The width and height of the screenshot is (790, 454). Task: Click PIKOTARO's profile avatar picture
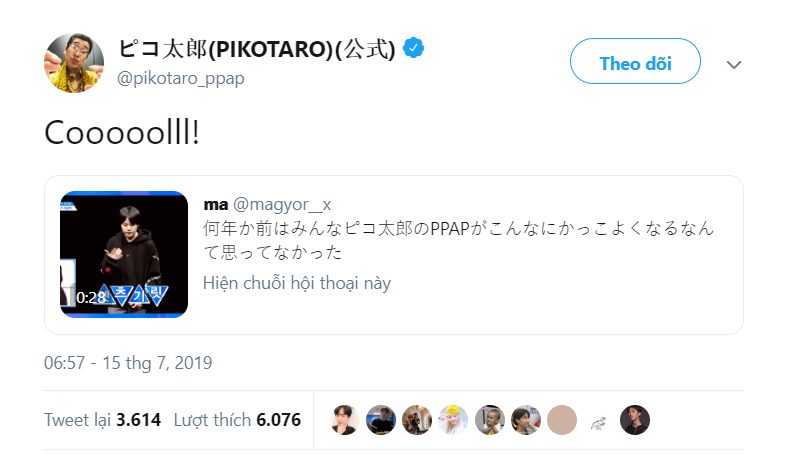pyautogui.click(x=74, y=62)
